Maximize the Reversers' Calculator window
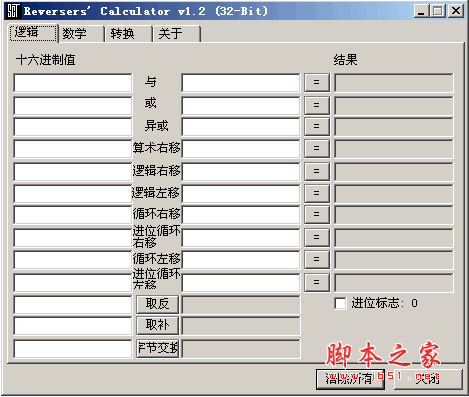 [x=438, y=11]
